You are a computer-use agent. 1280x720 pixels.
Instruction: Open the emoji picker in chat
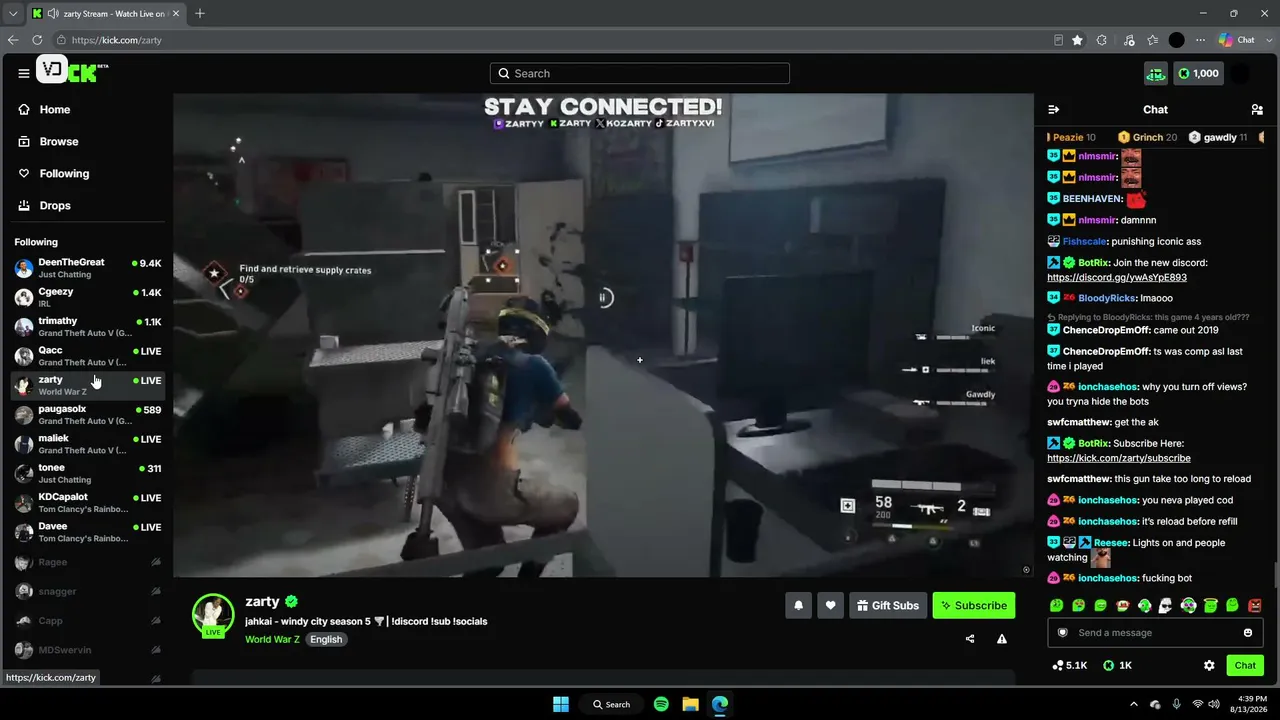click(x=1248, y=633)
